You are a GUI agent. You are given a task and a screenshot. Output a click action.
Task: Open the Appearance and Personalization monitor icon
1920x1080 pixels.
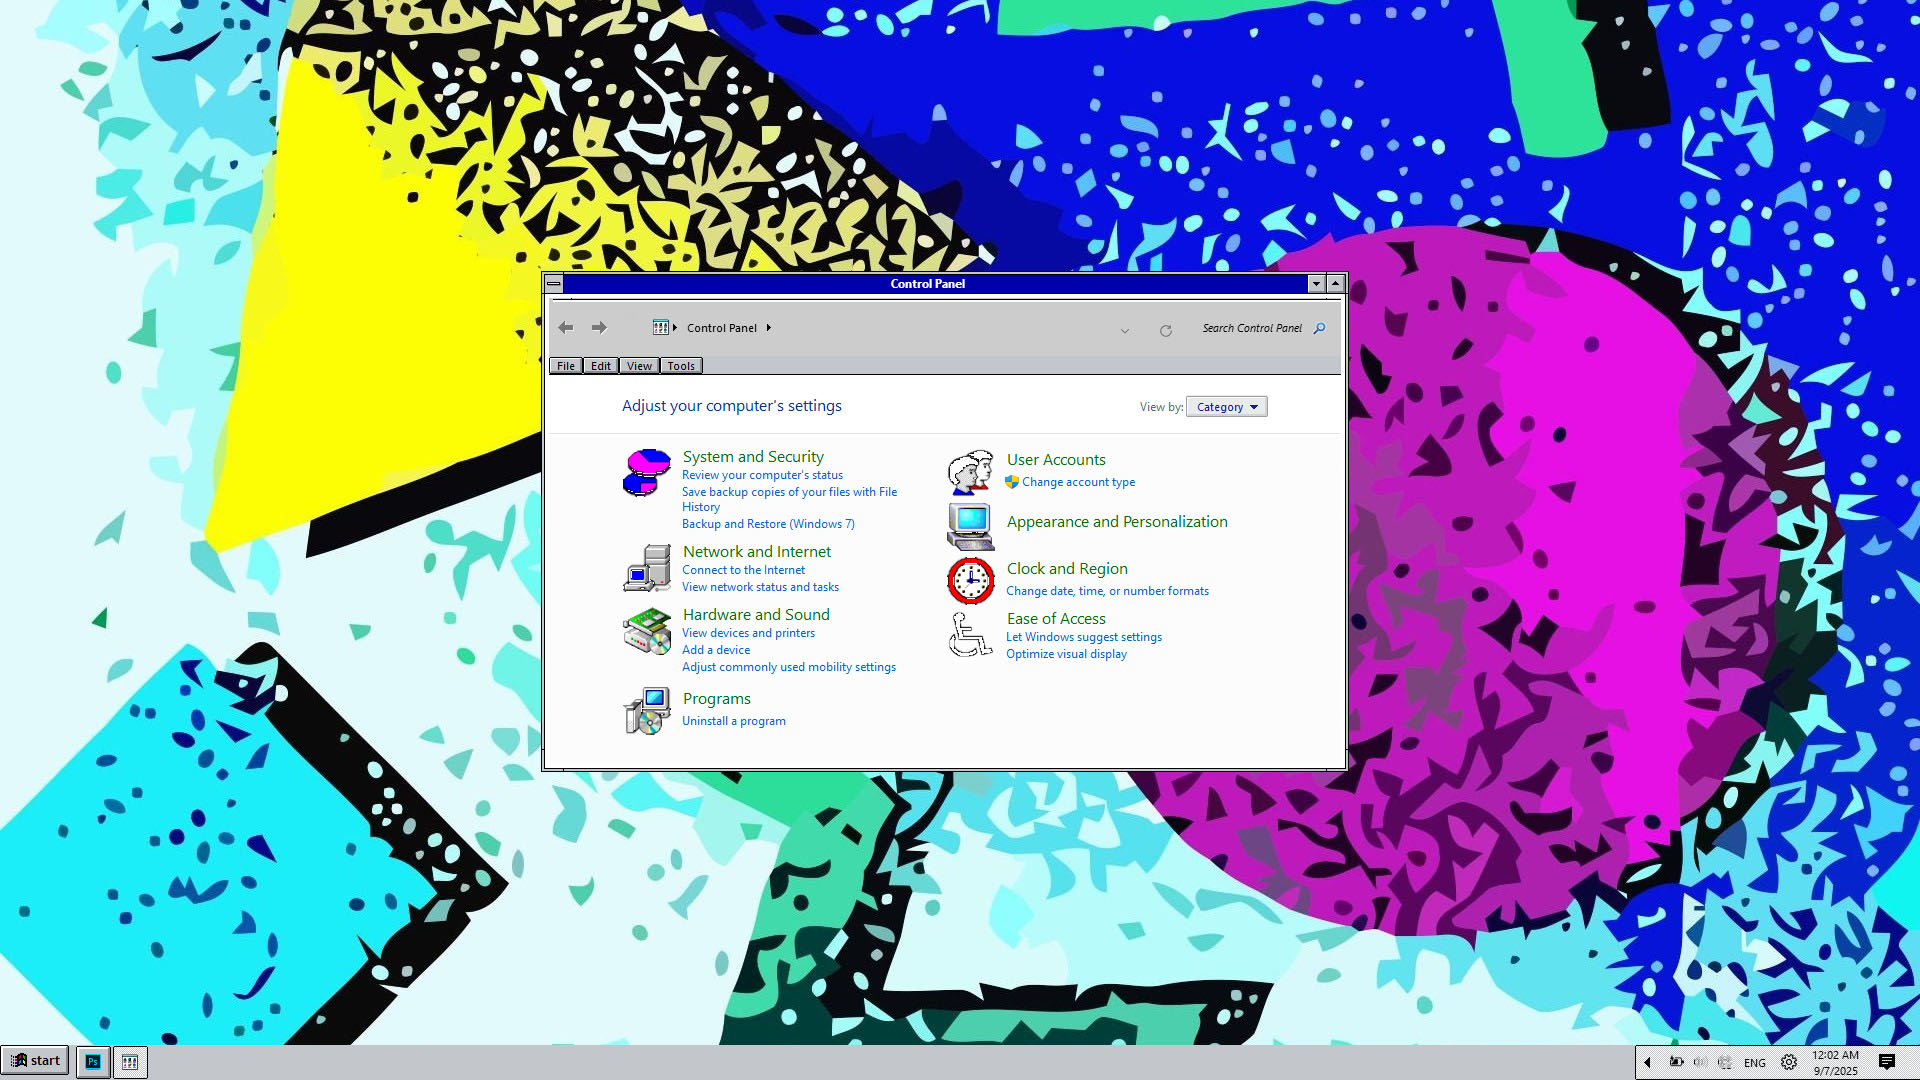point(970,526)
